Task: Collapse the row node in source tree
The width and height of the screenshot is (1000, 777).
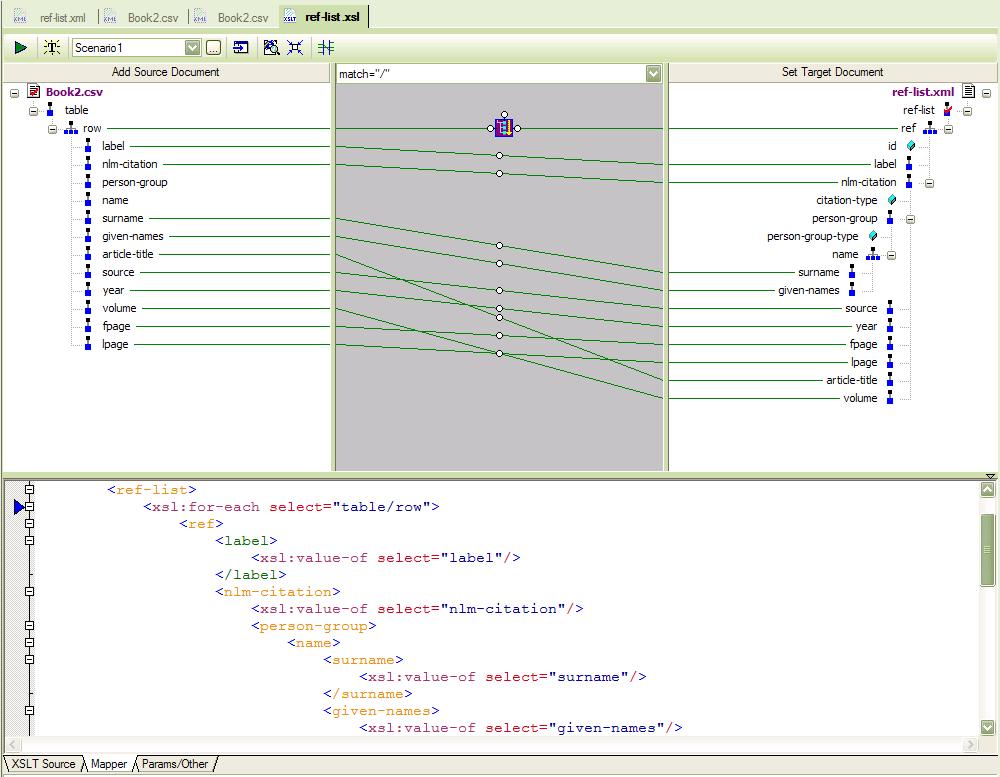Action: 53,128
